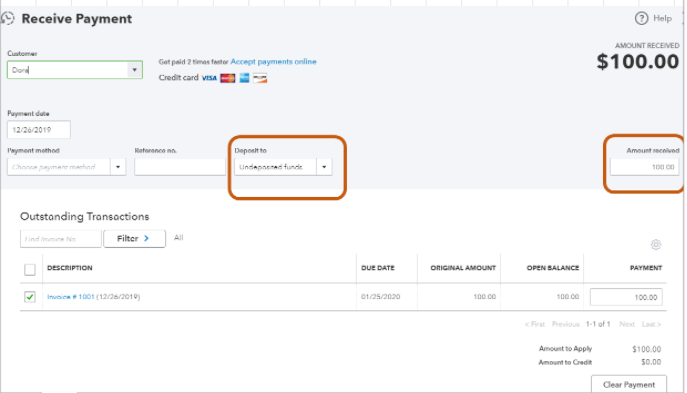
Task: Click the OPEN BALANCE column header
Action: (x=553, y=268)
